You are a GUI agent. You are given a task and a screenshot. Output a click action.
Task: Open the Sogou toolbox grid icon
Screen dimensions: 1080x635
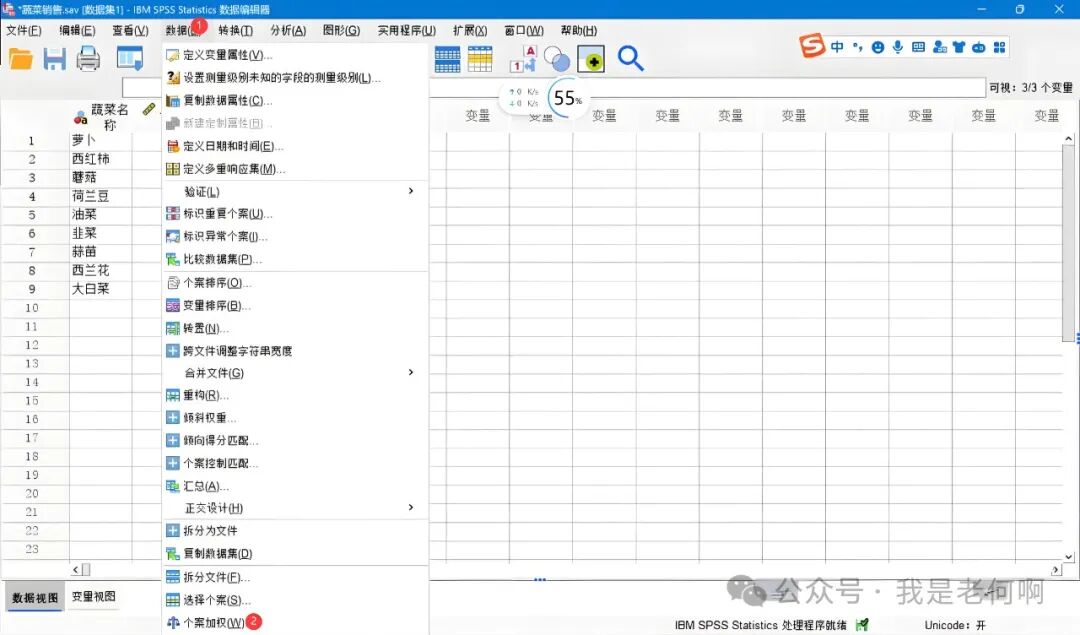(x=999, y=47)
